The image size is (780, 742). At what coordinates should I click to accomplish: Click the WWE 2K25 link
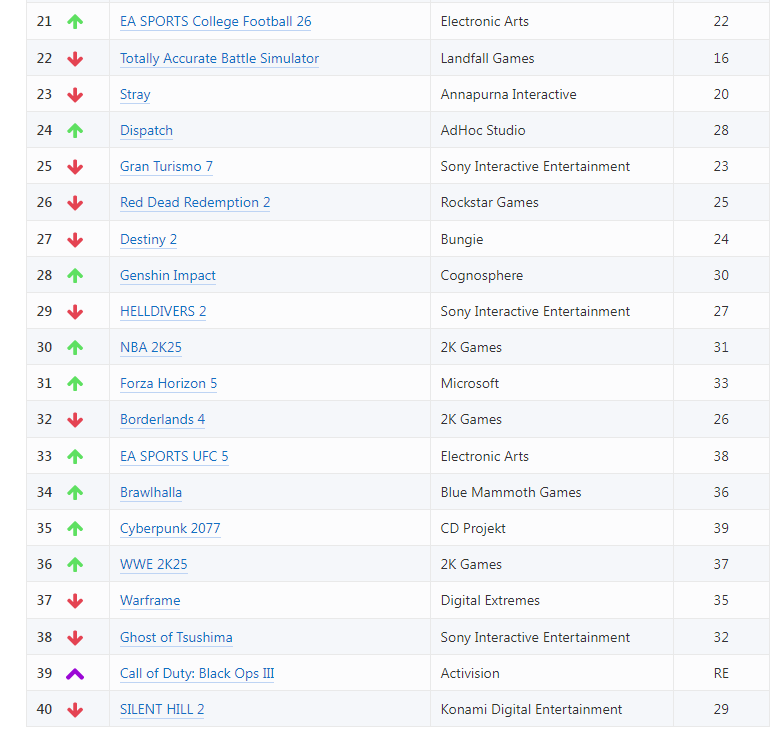click(x=153, y=564)
